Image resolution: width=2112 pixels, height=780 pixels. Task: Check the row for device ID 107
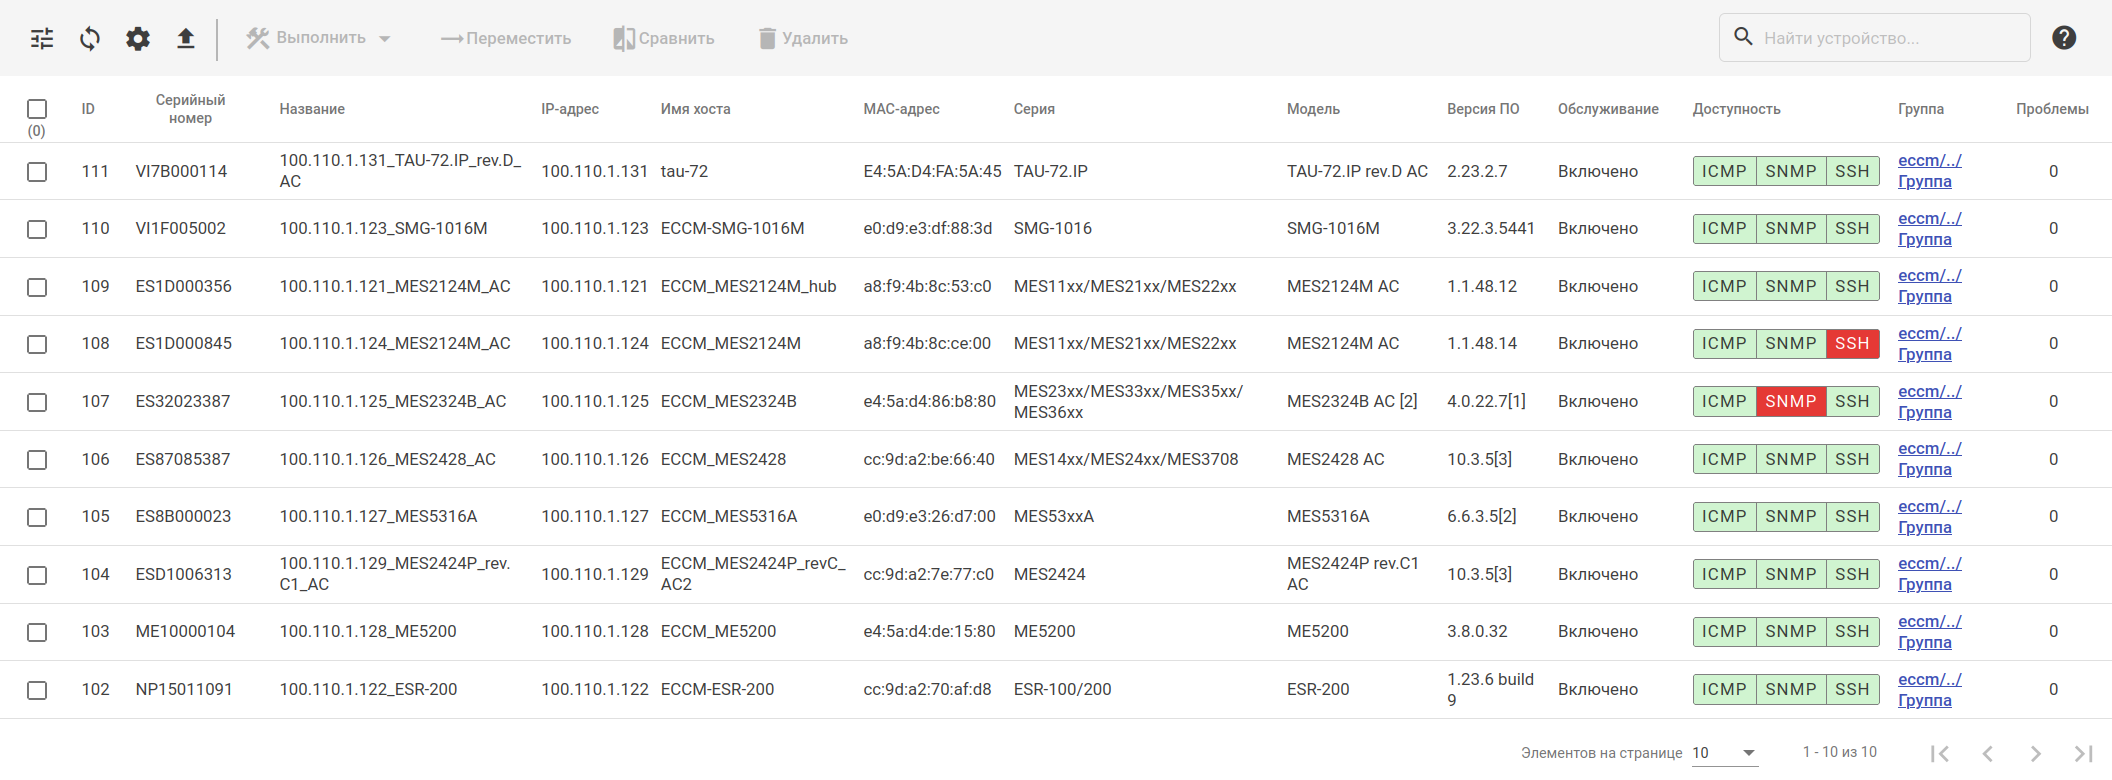click(37, 402)
